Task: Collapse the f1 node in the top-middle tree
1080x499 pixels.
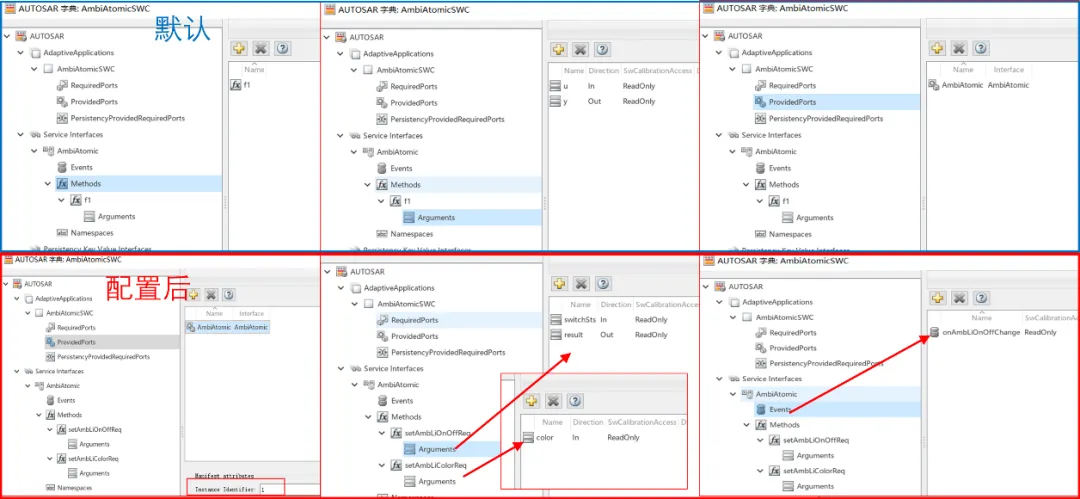Action: [x=381, y=201]
